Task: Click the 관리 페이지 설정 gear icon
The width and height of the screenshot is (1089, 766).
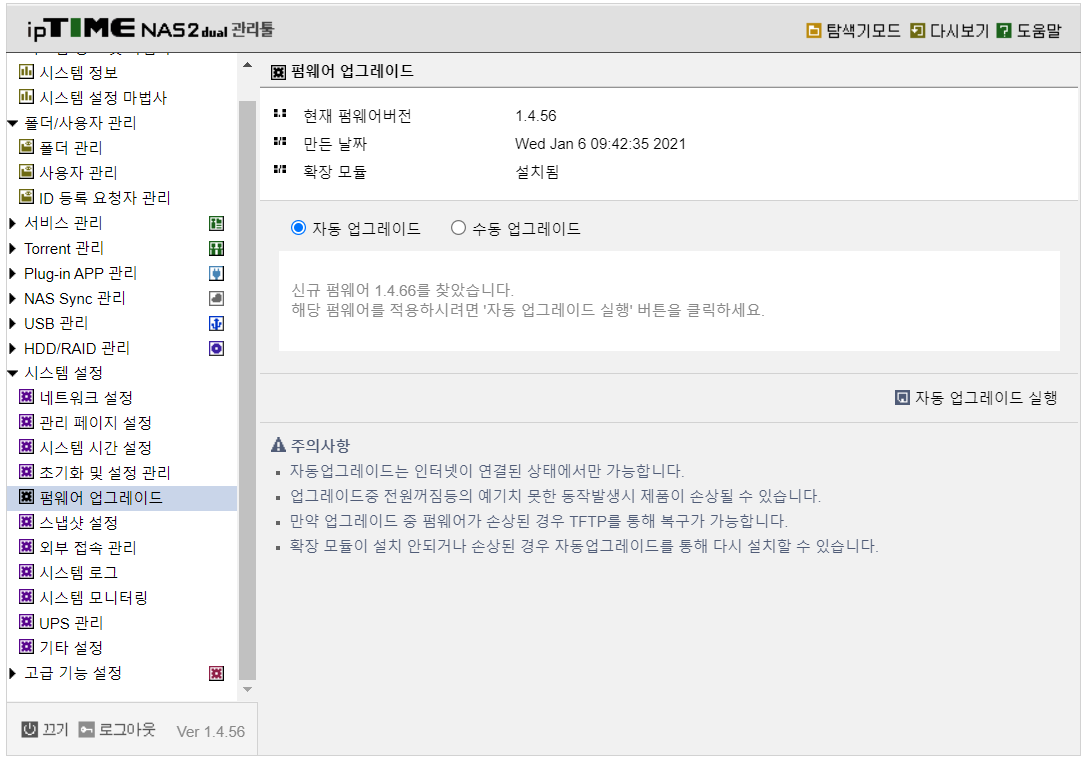Action: point(26,422)
